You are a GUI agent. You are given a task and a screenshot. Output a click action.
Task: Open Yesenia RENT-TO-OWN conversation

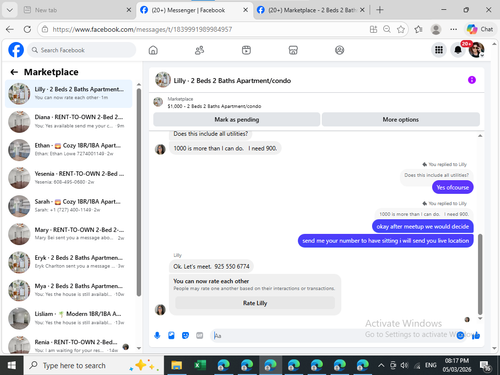68,178
